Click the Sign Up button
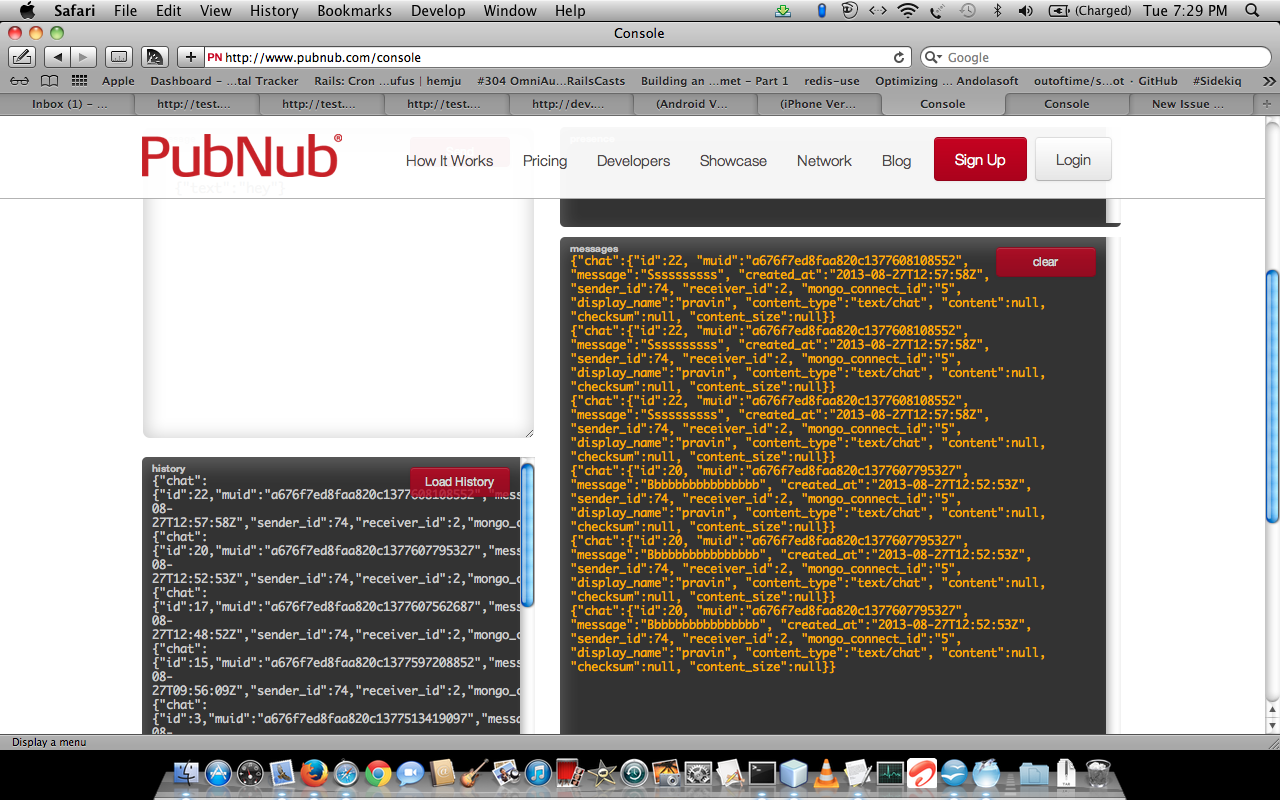This screenshot has height=800, width=1280. pos(980,159)
